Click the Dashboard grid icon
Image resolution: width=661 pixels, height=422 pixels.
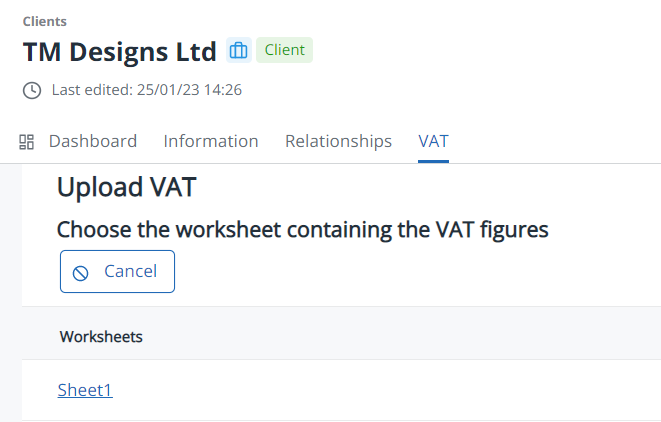pyautogui.click(x=27, y=142)
